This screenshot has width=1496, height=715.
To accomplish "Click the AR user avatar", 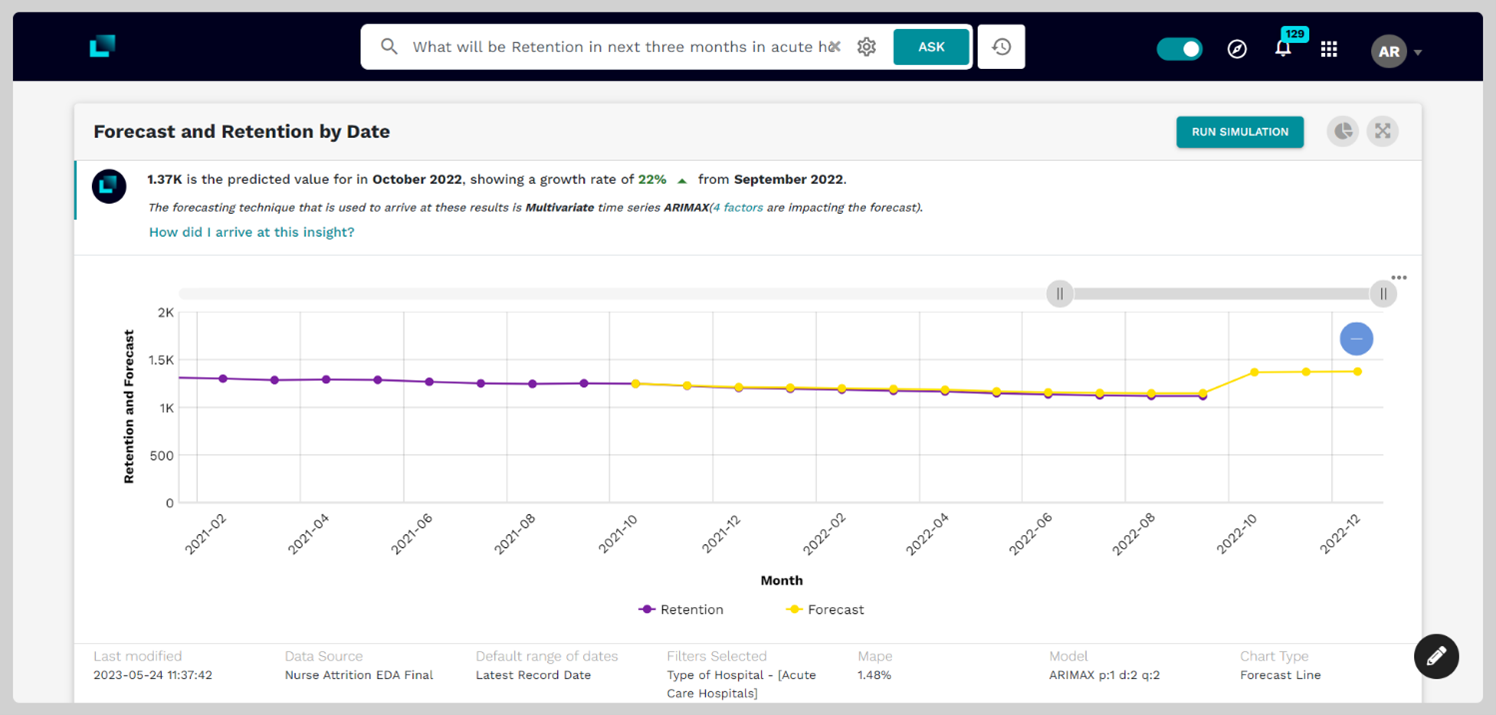I will (1389, 52).
